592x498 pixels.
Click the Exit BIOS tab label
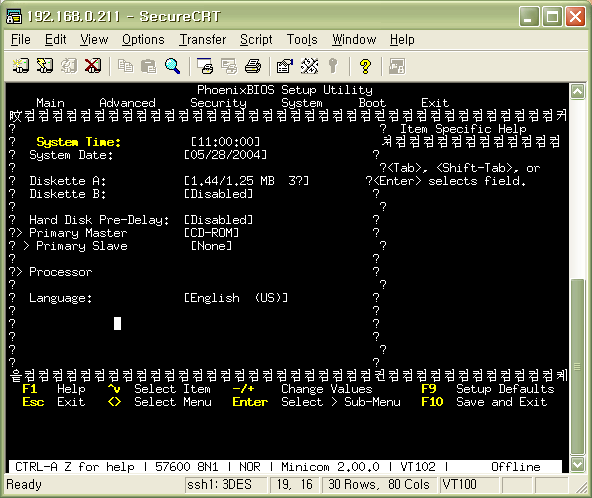(x=435, y=103)
